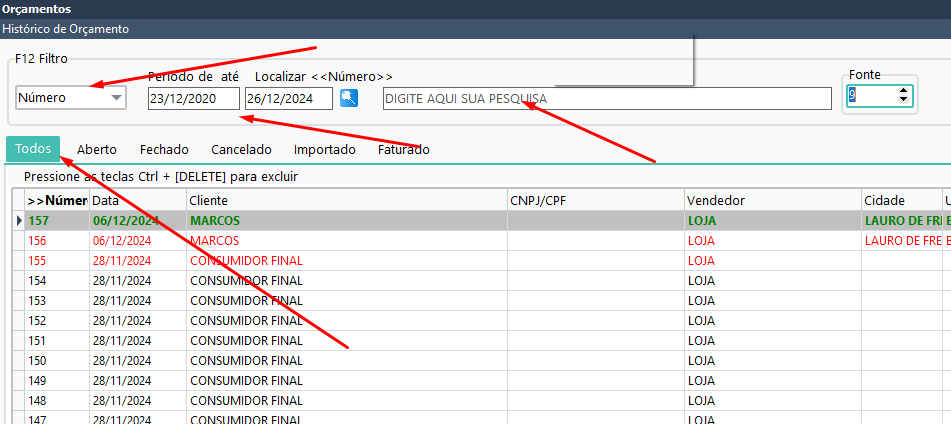Image resolution: width=951 pixels, height=424 pixels.
Task: Sort by the Vendedor column header
Action: 773,200
